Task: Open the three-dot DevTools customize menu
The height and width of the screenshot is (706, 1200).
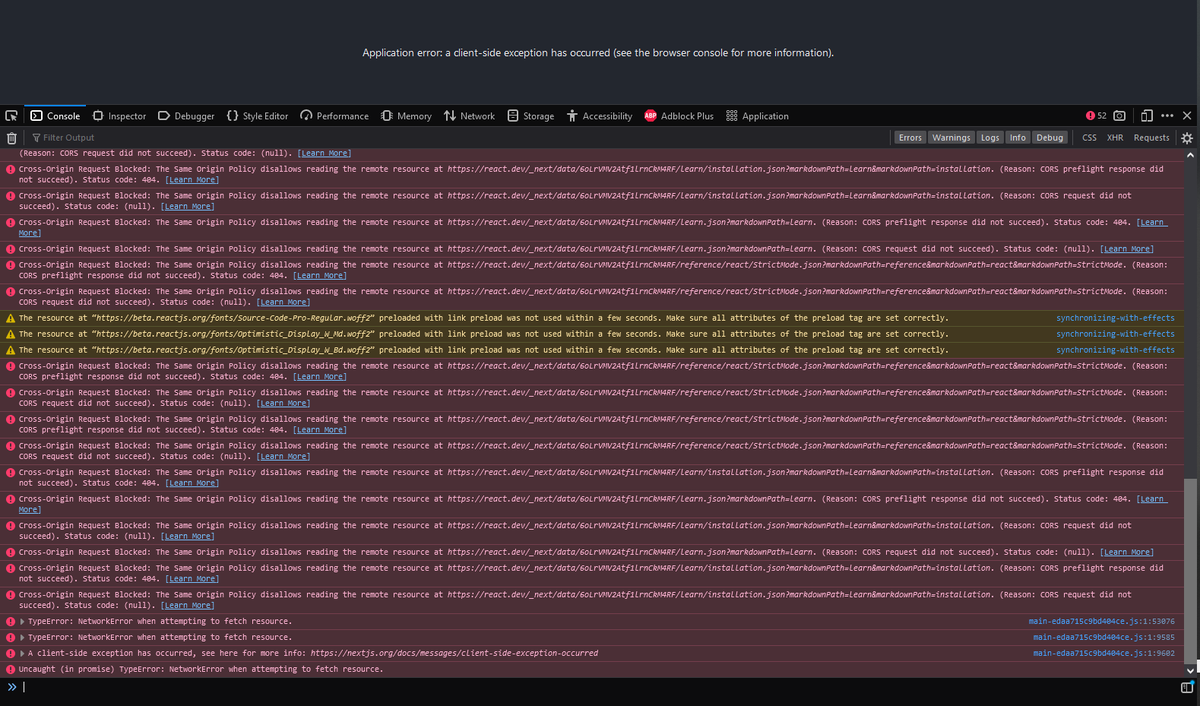Action: 1167,116
